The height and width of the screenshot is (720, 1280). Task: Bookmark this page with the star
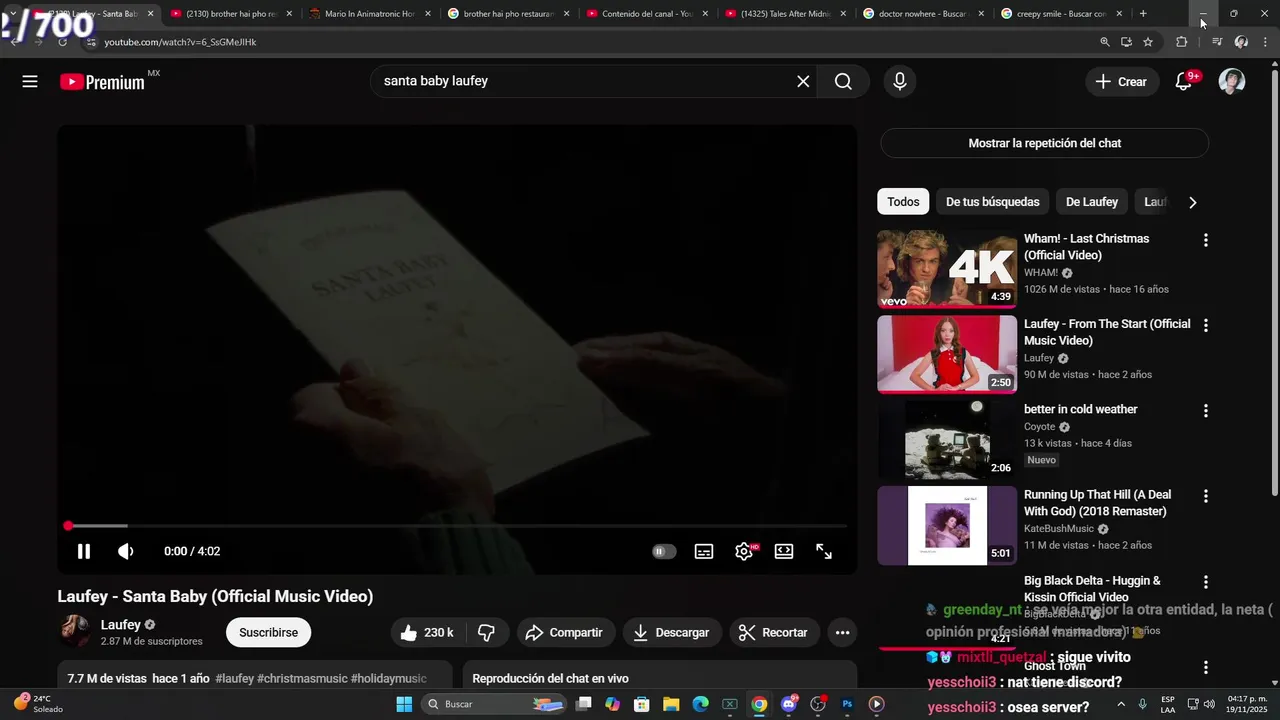pyautogui.click(x=1148, y=42)
